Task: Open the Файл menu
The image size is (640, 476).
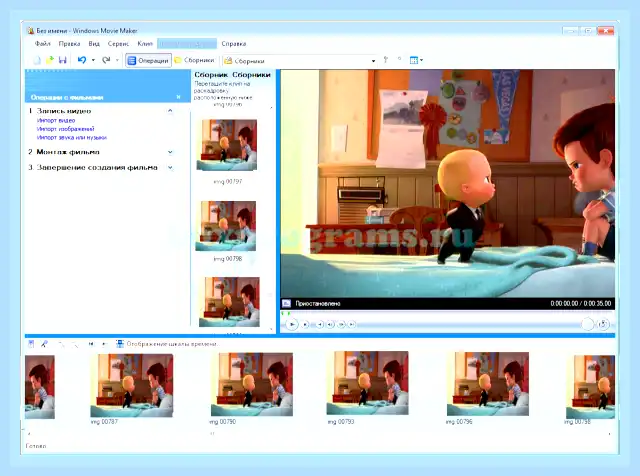Action: tap(42, 44)
